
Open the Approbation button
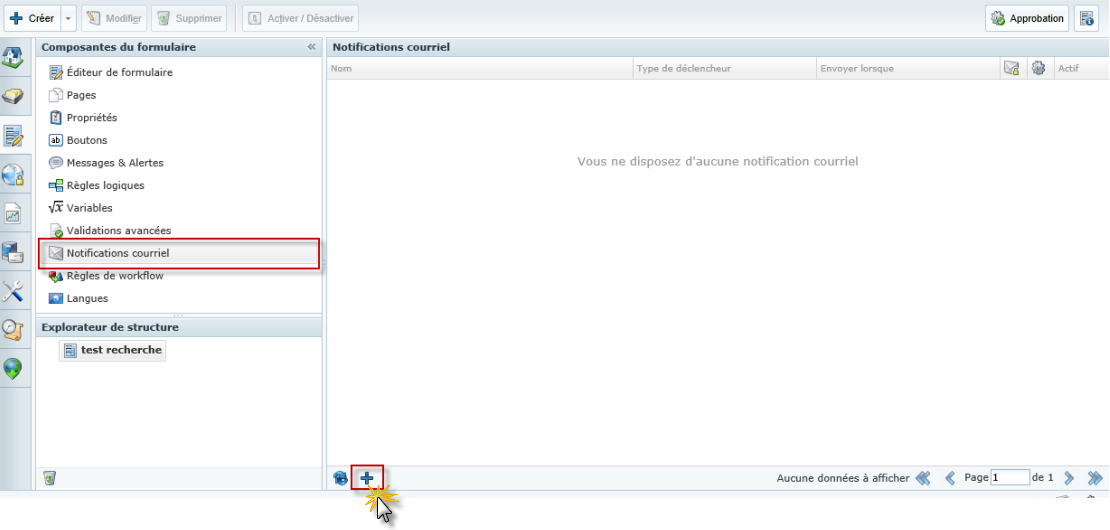(1026, 18)
